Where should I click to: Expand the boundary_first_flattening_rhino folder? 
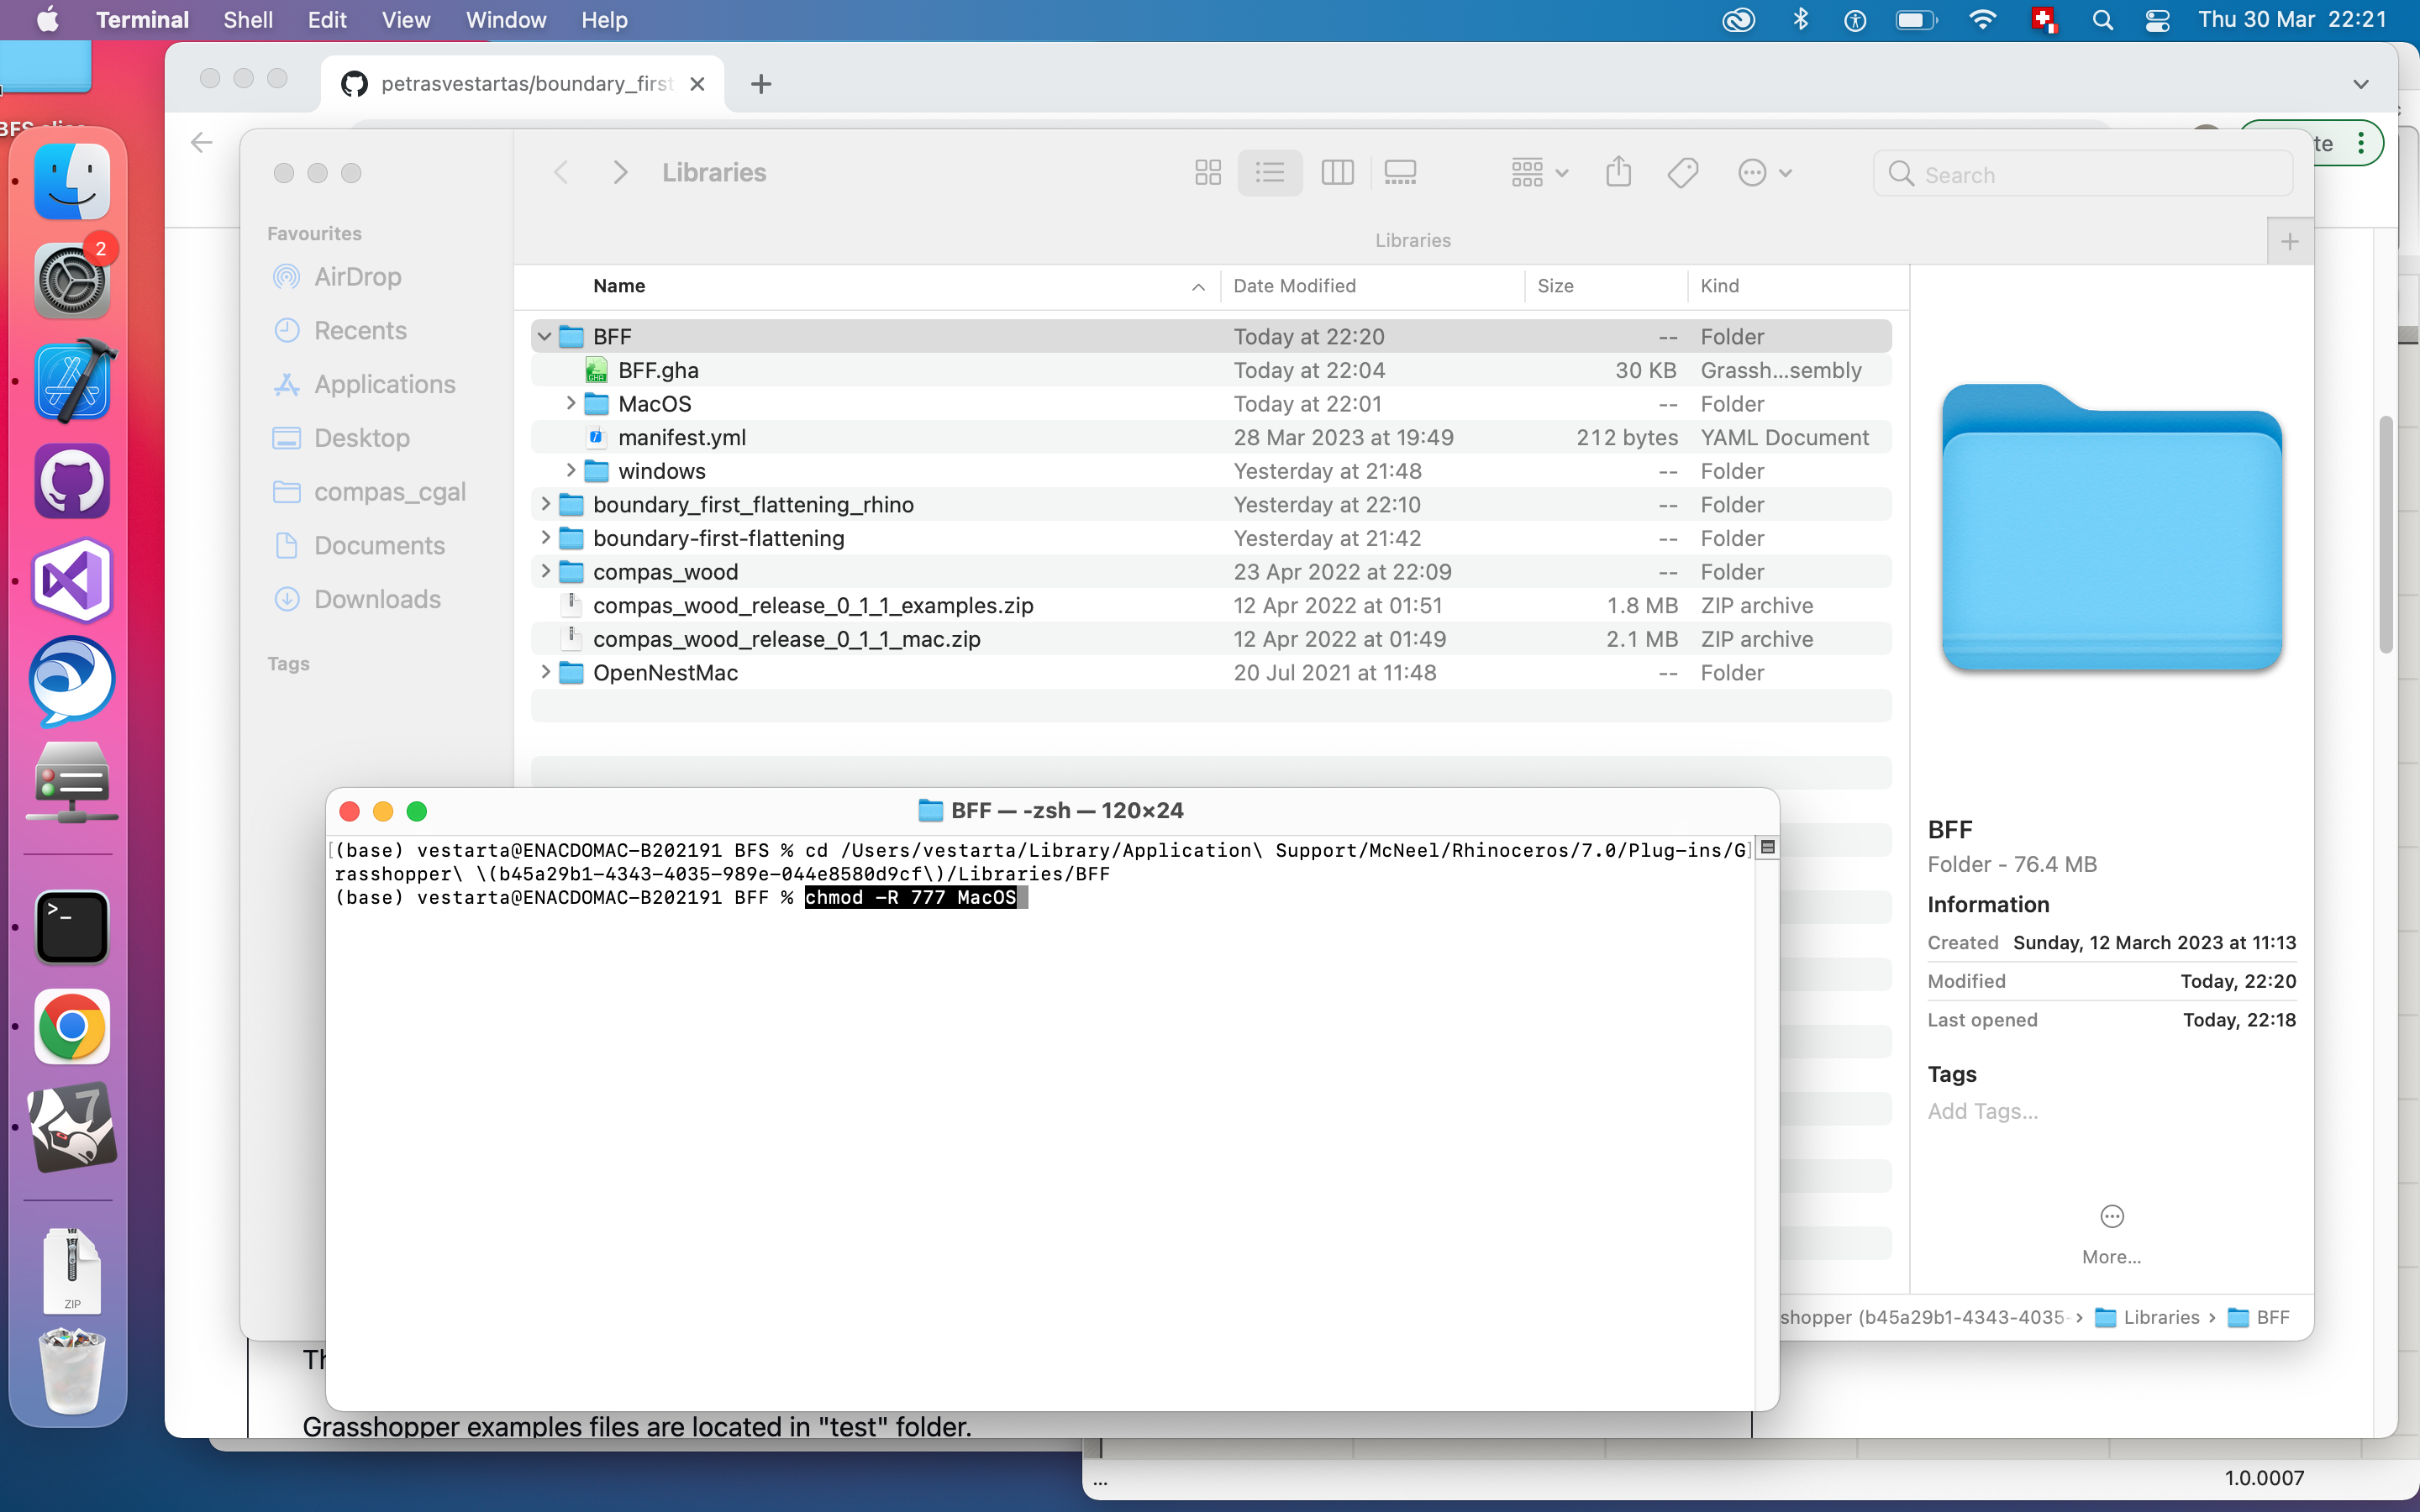[545, 504]
